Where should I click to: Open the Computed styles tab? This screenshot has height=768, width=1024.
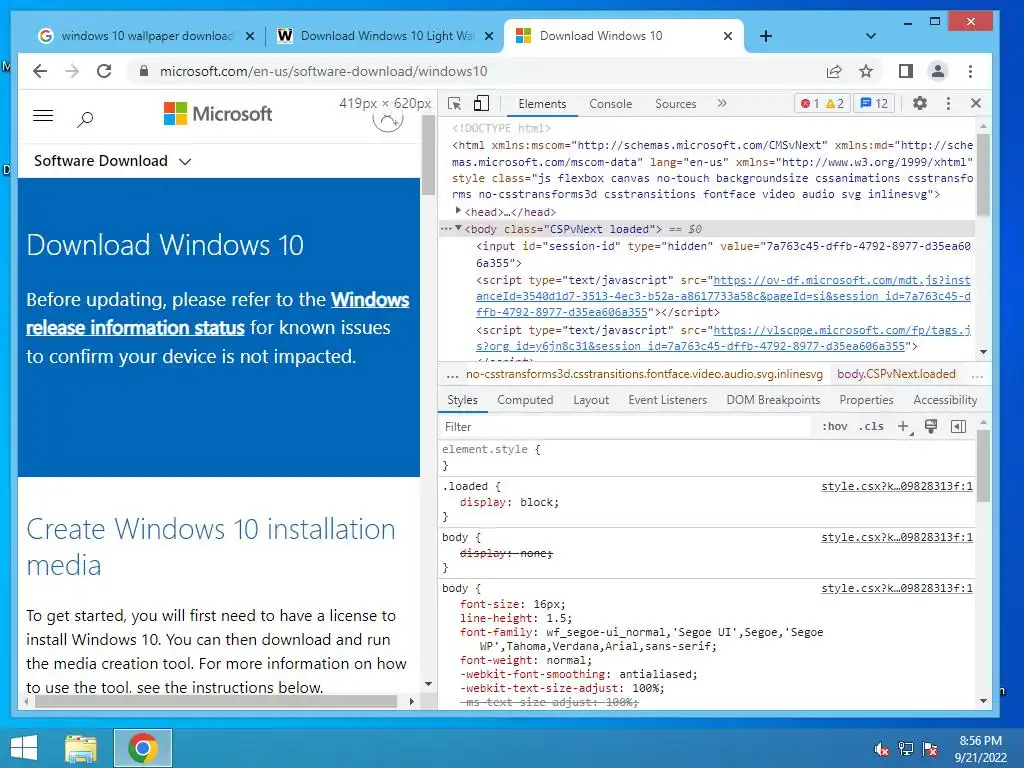point(525,400)
